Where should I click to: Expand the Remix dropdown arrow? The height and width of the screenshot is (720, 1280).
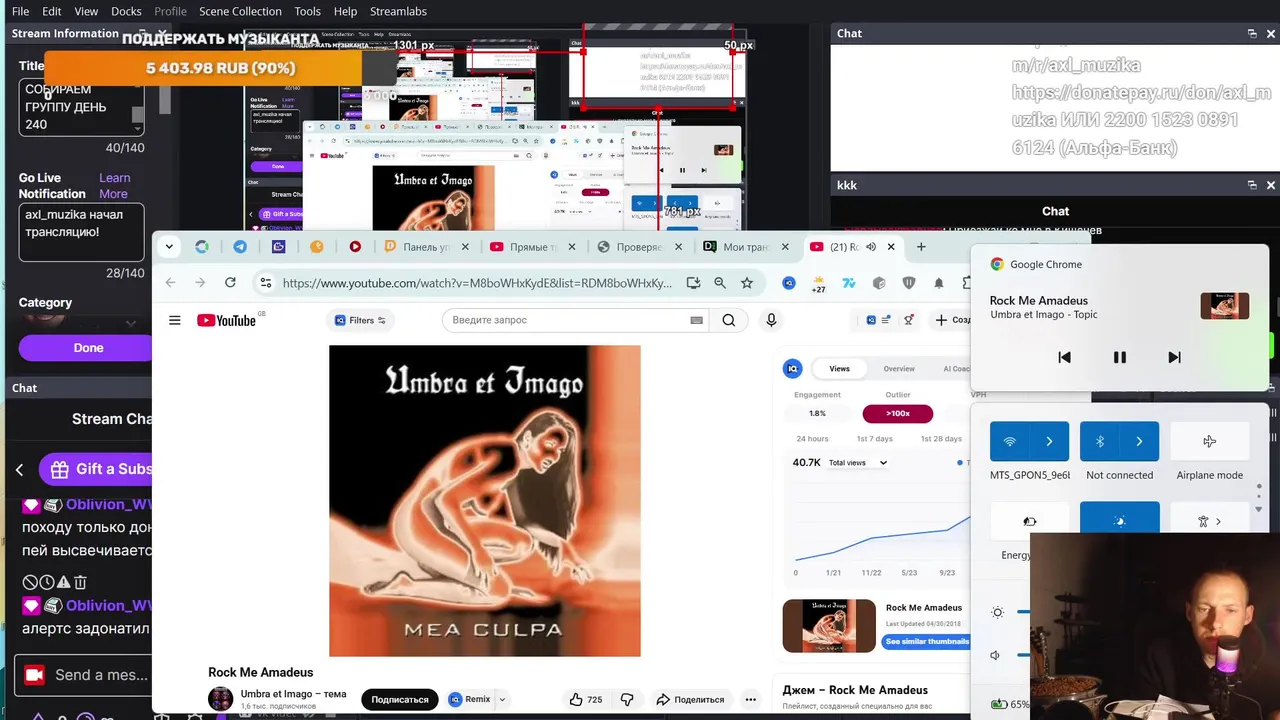pos(502,699)
